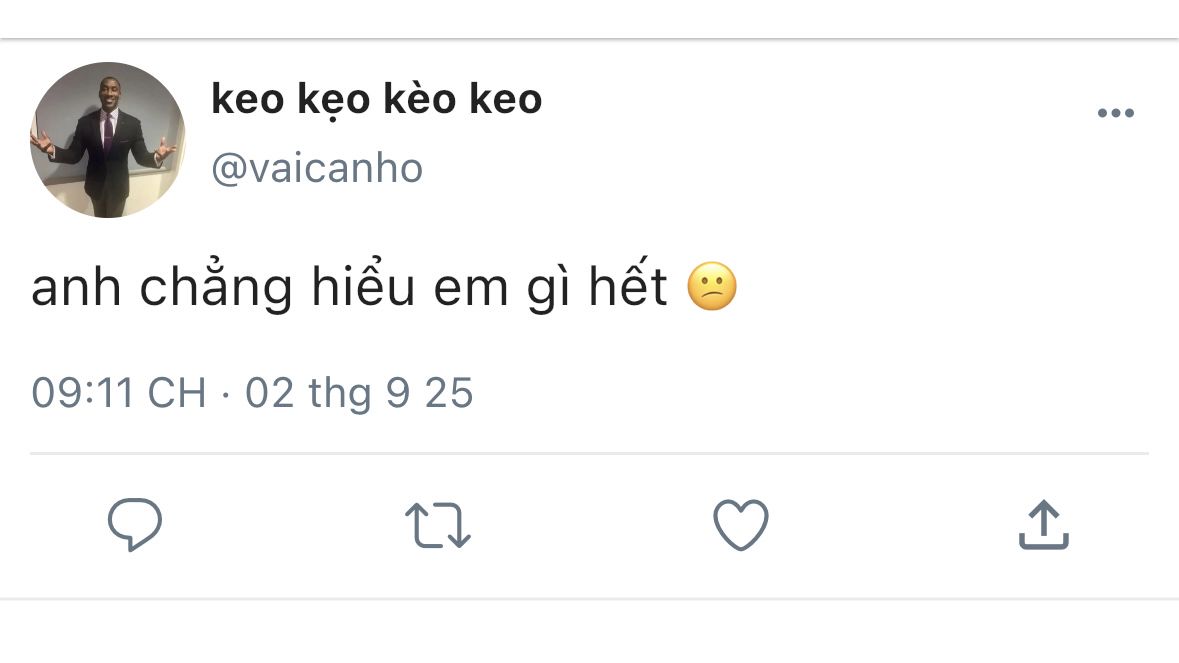Click the confused face emoji in tweet
The image size is (1179, 663).
712,289
